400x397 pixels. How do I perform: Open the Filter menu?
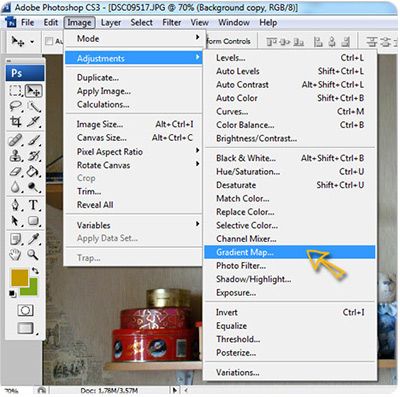[x=172, y=23]
